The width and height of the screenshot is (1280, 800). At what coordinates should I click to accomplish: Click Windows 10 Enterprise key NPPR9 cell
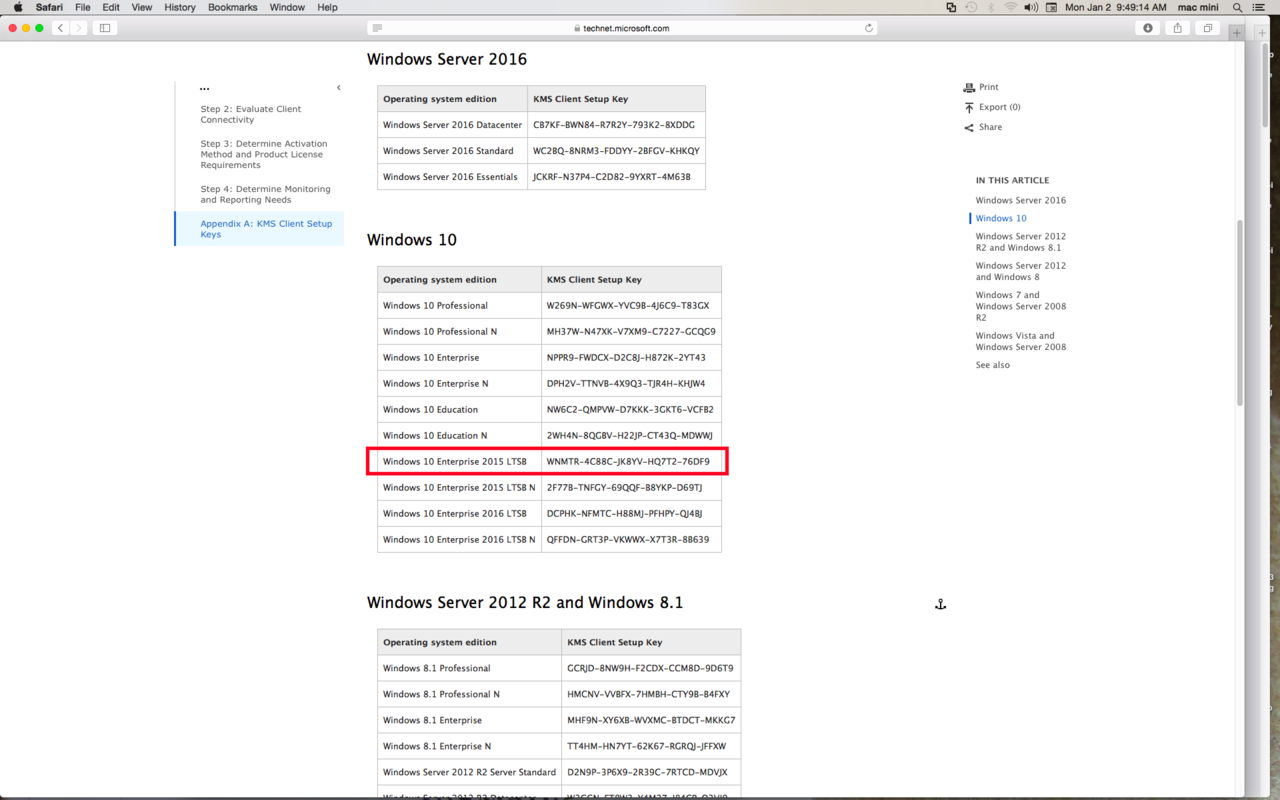(631, 358)
